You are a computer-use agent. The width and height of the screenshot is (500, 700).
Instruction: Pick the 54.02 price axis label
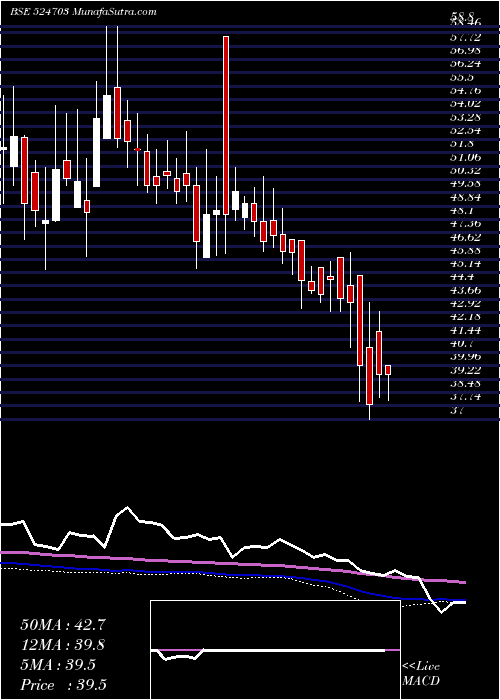[465, 104]
